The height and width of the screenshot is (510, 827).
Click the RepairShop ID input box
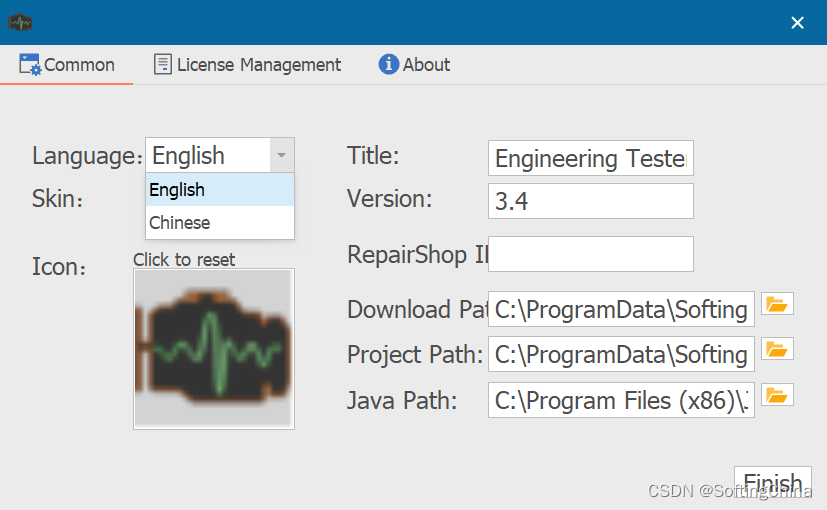pos(590,254)
